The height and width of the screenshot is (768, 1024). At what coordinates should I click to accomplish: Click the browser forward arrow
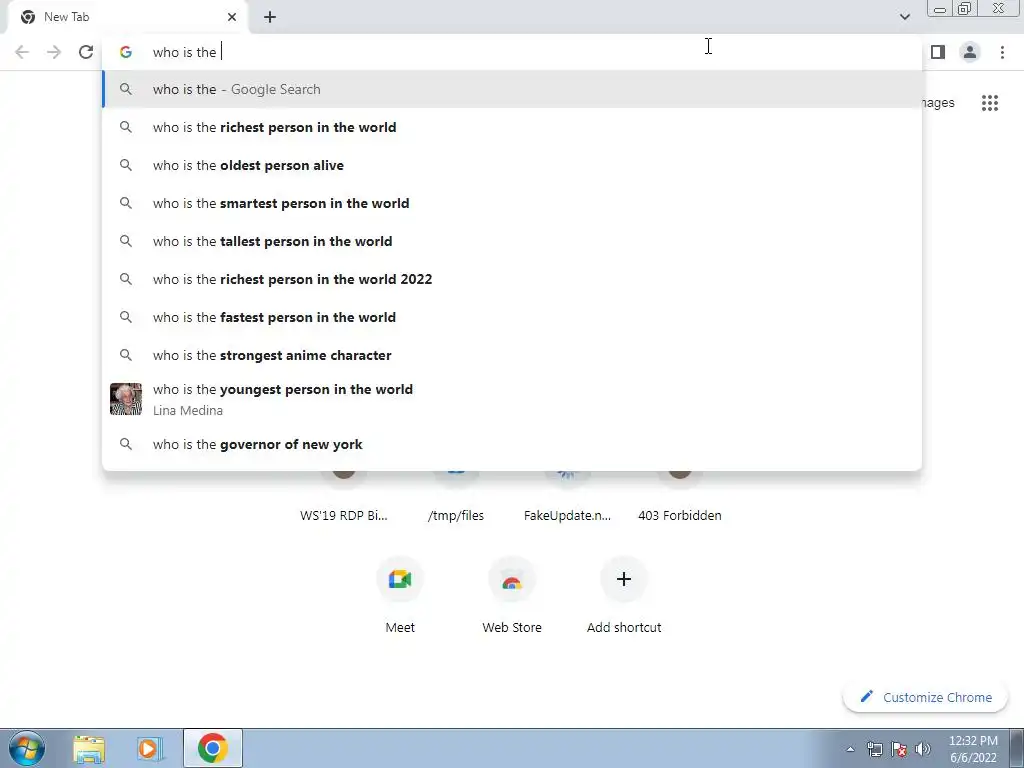(x=54, y=52)
